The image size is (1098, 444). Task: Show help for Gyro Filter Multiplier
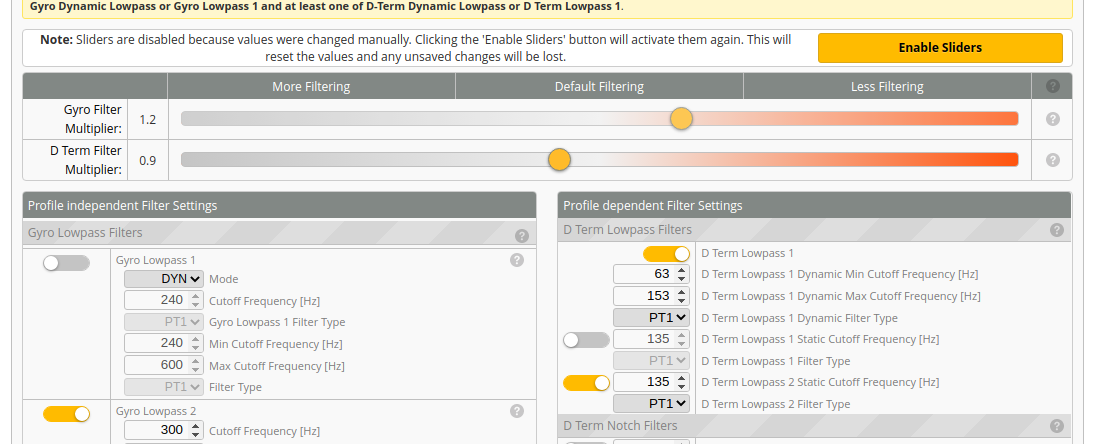pos(1052,119)
